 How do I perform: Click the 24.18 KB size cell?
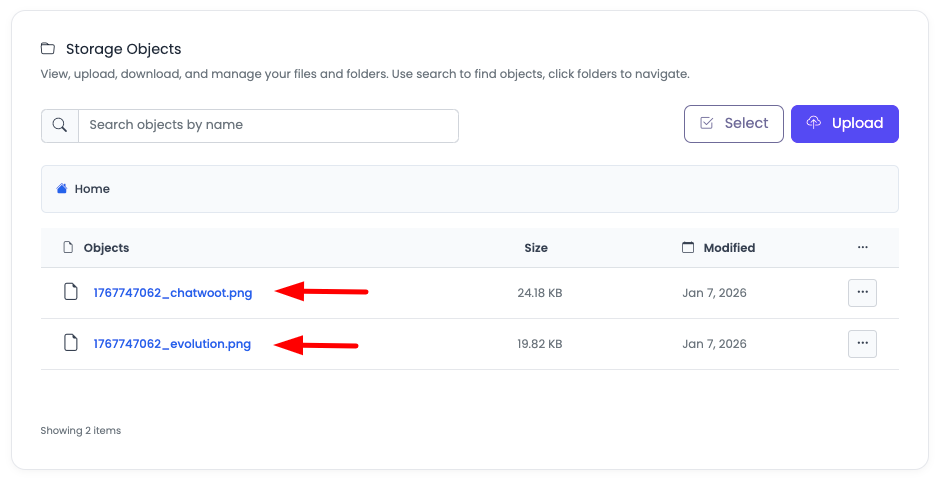point(540,293)
